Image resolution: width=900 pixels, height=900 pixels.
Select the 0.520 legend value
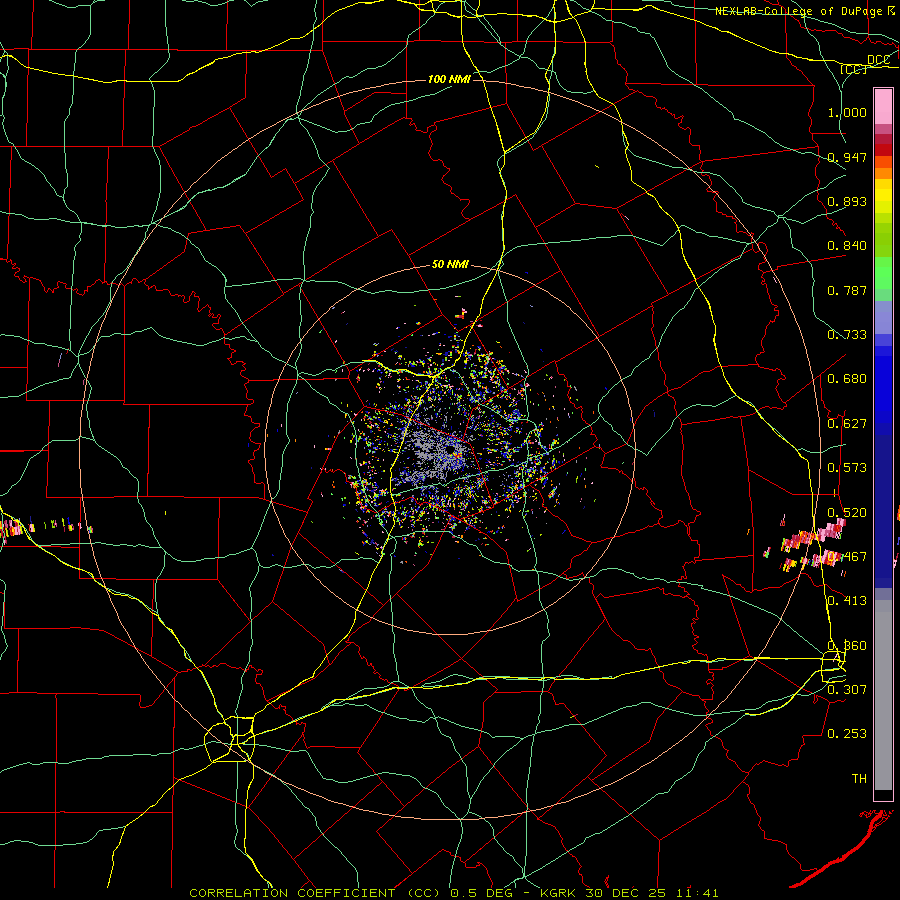coord(847,513)
